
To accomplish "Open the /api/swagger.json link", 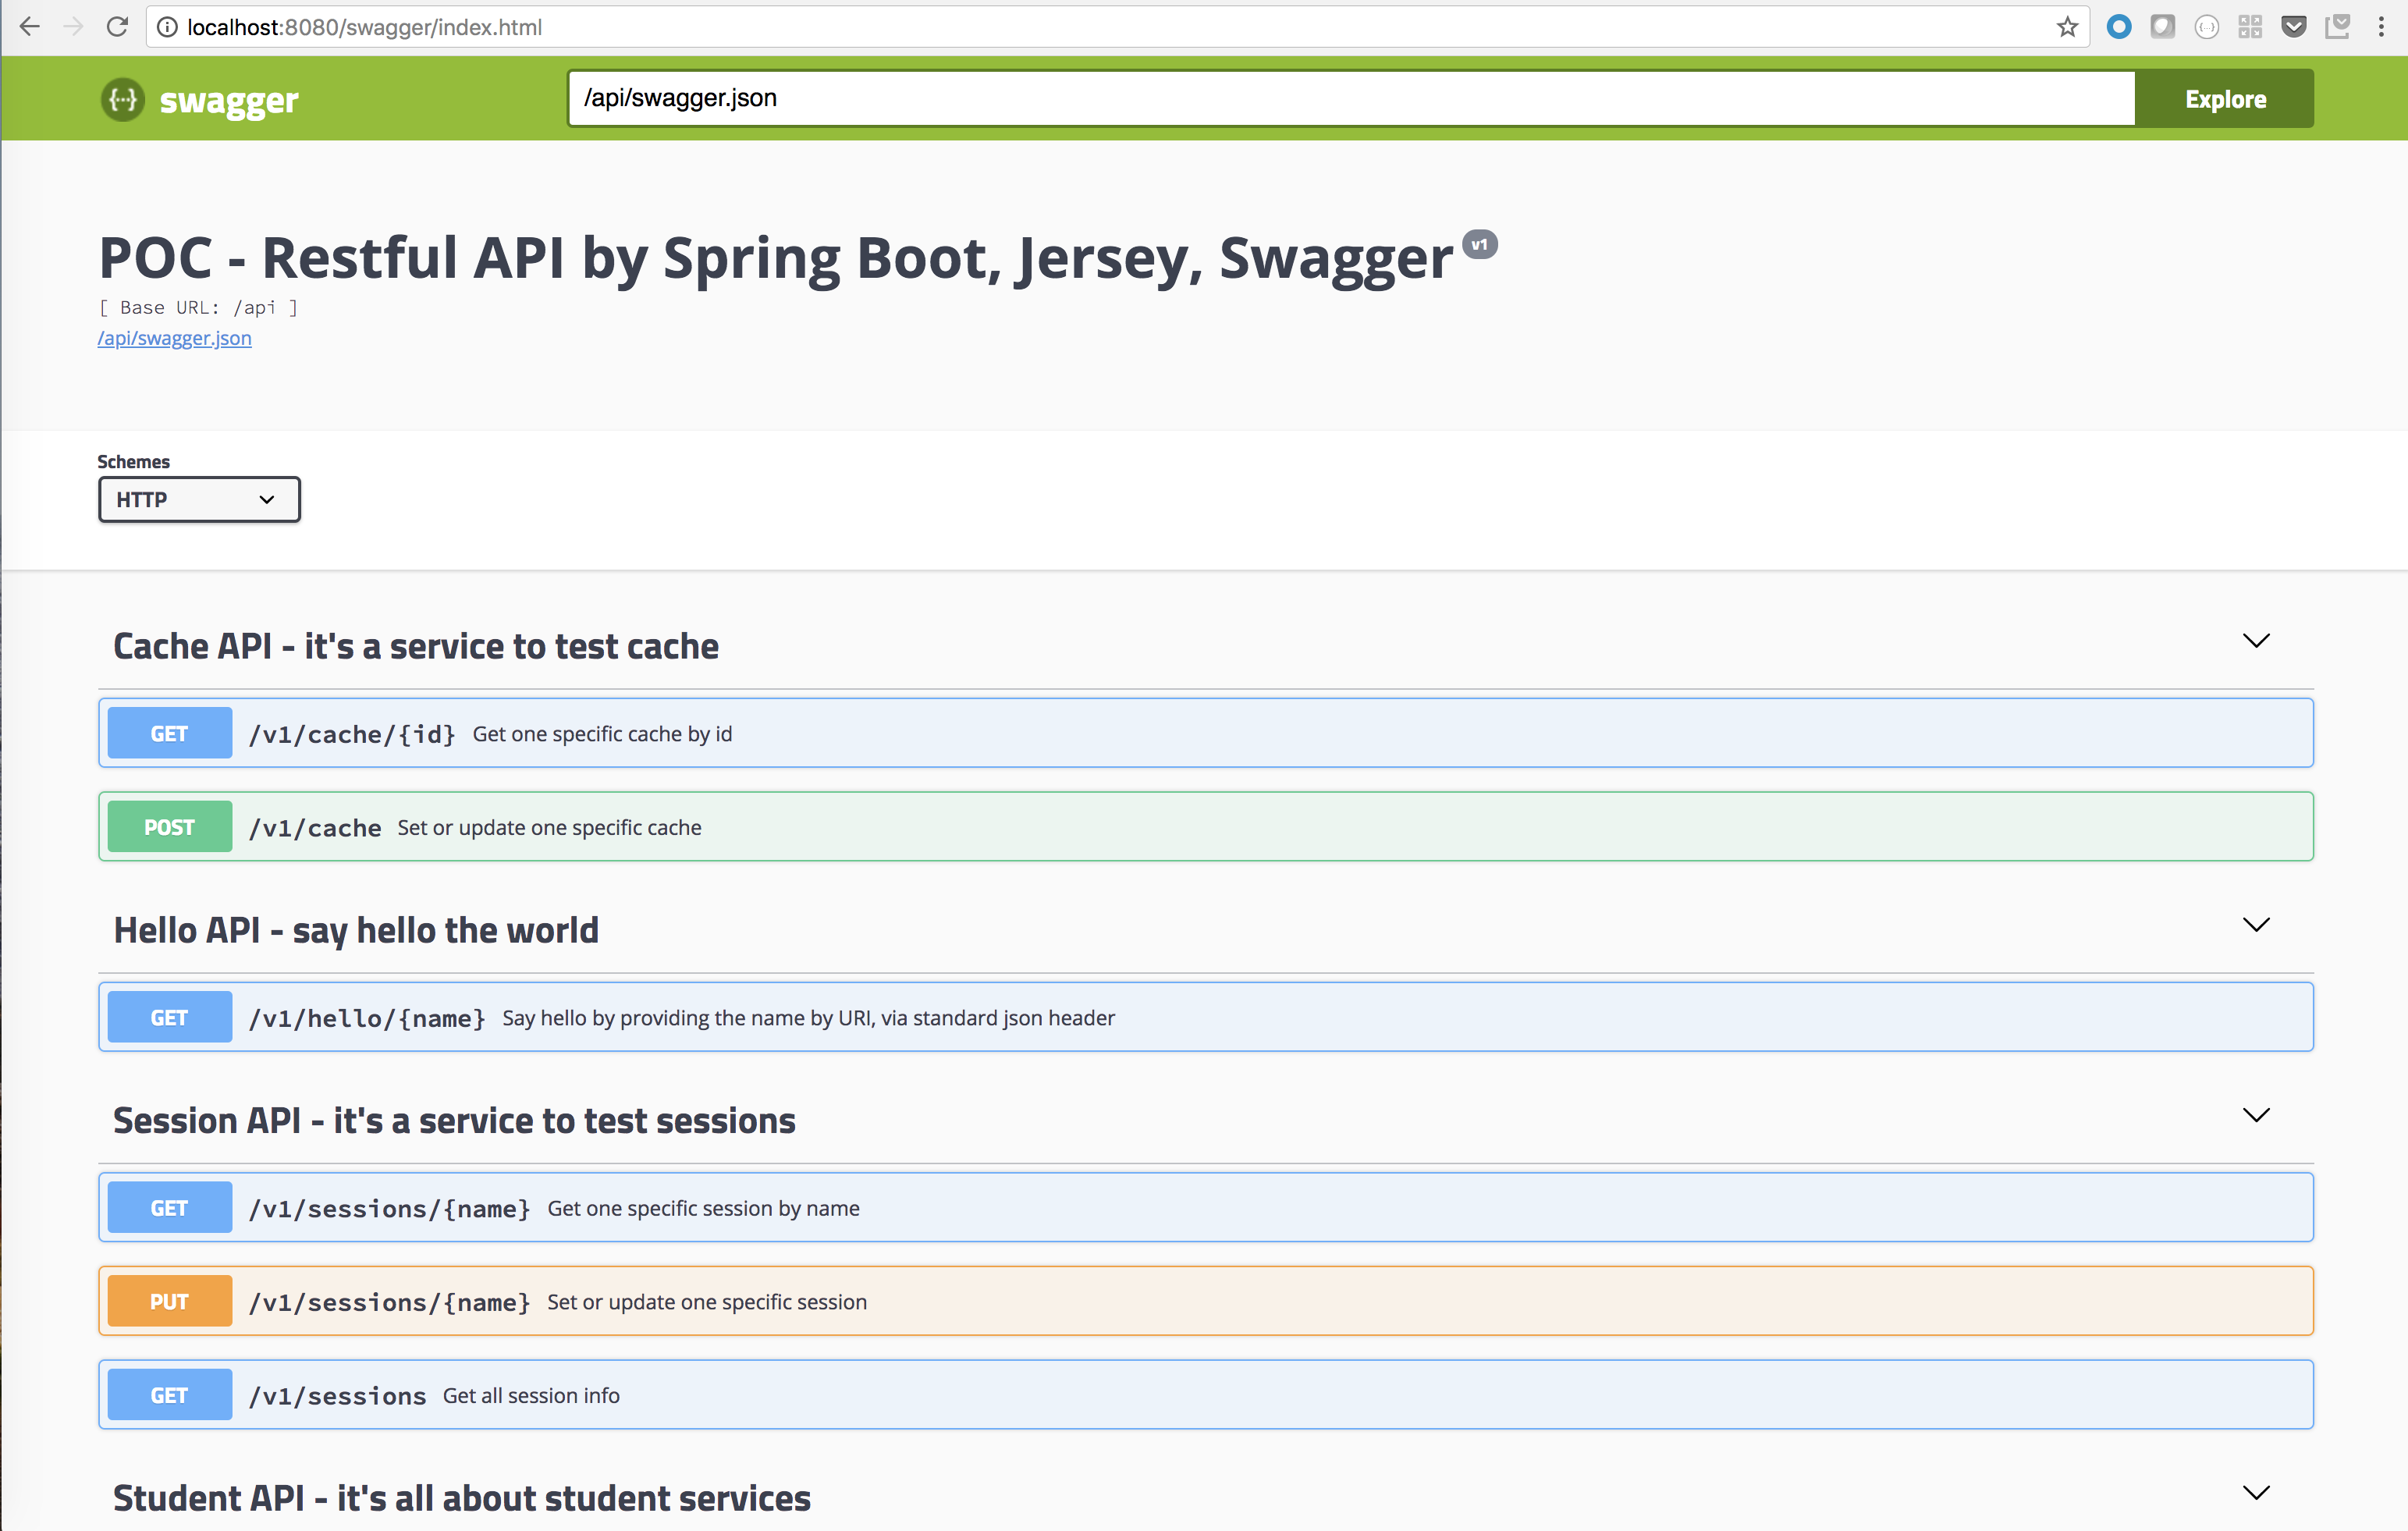I will tap(174, 338).
